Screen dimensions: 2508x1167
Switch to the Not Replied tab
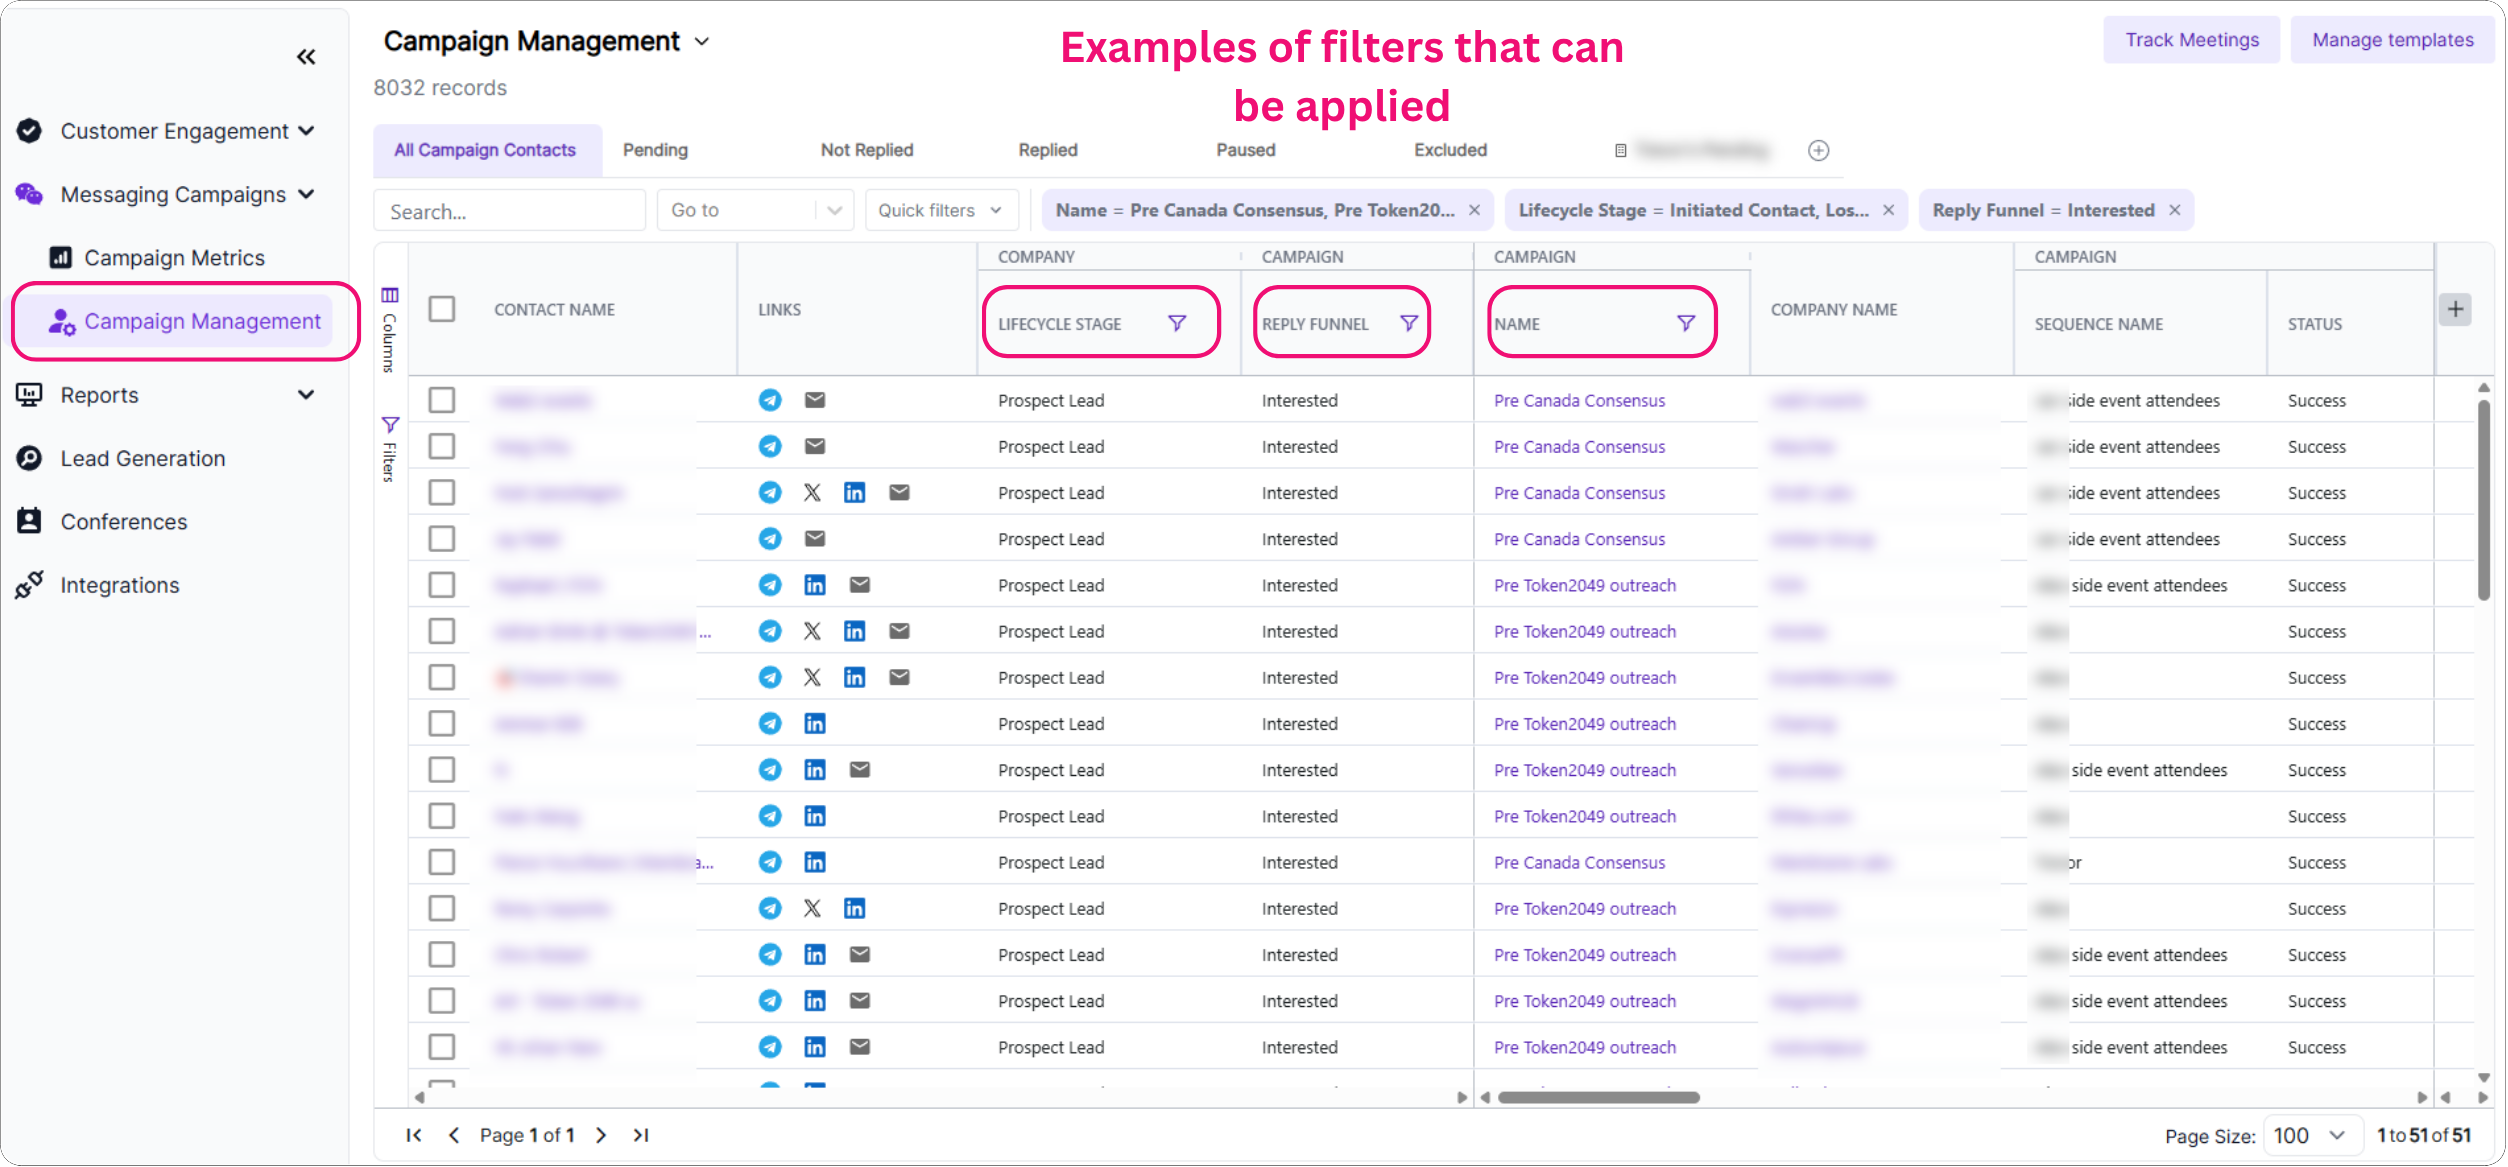tap(866, 150)
